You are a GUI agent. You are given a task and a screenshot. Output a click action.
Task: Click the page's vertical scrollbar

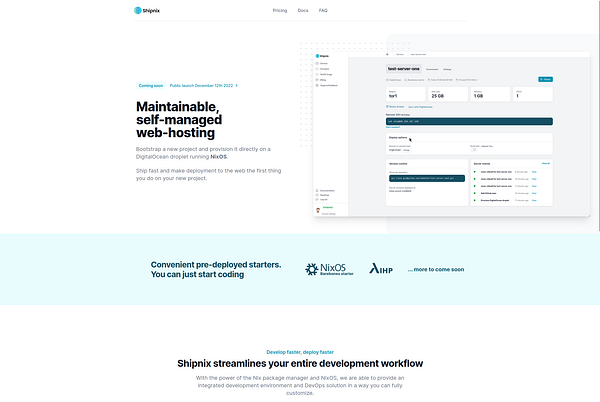coord(599,115)
